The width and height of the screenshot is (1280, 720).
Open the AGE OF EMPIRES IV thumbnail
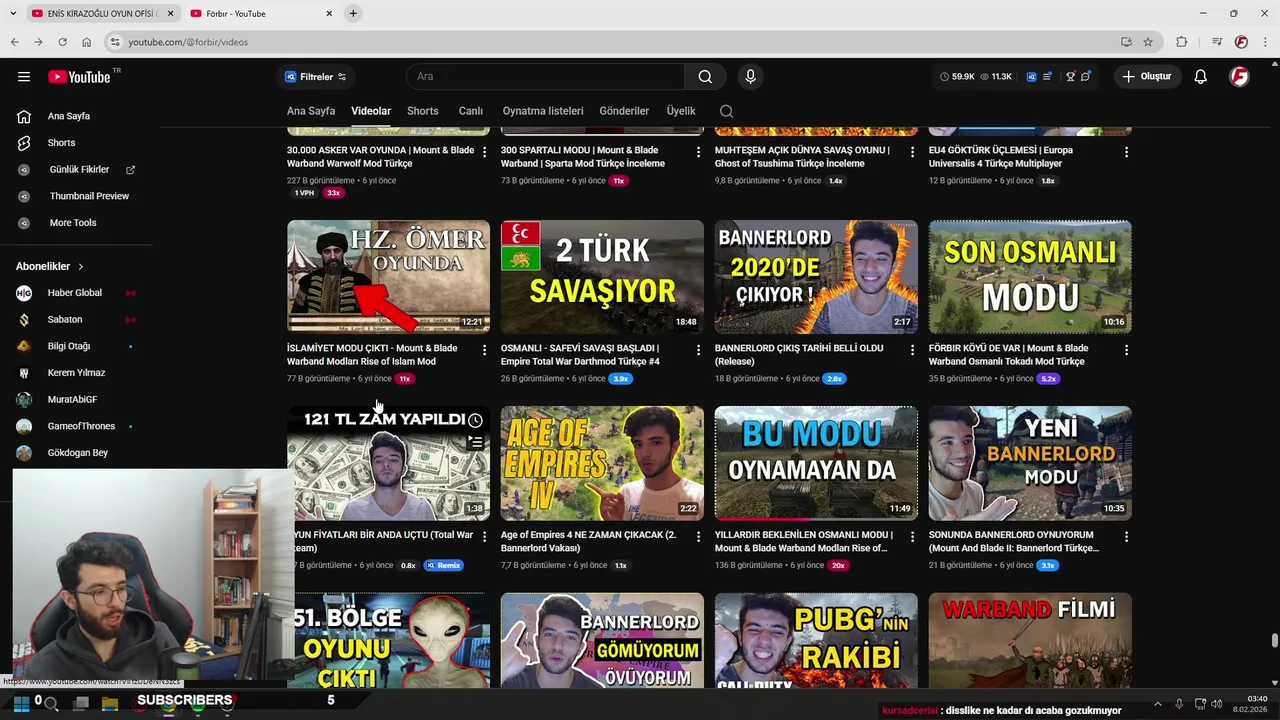[602, 463]
